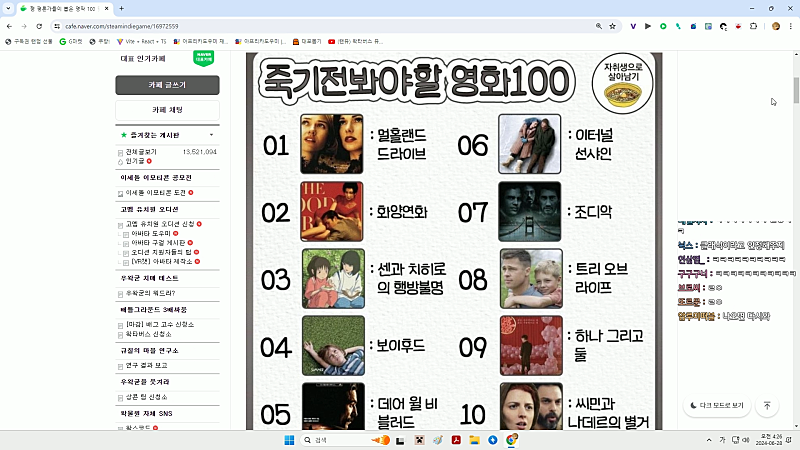
Task: Open a new browser tab
Action: coord(121,8)
